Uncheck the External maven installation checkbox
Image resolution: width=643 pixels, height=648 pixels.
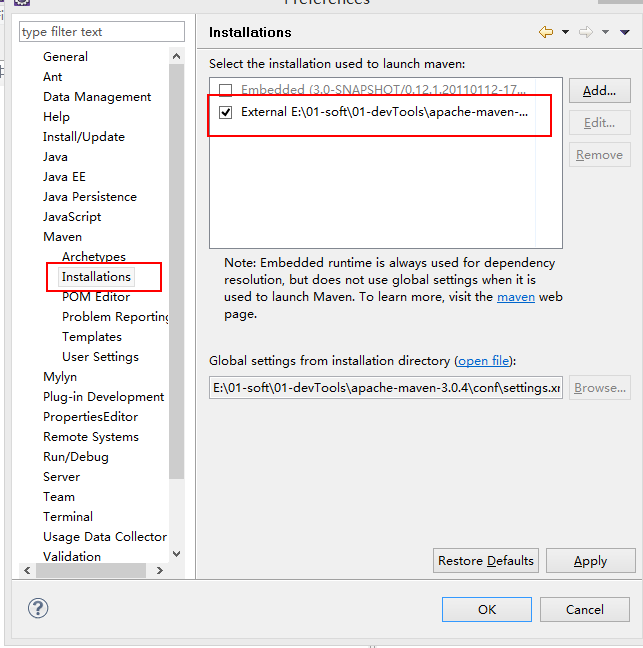pos(226,112)
